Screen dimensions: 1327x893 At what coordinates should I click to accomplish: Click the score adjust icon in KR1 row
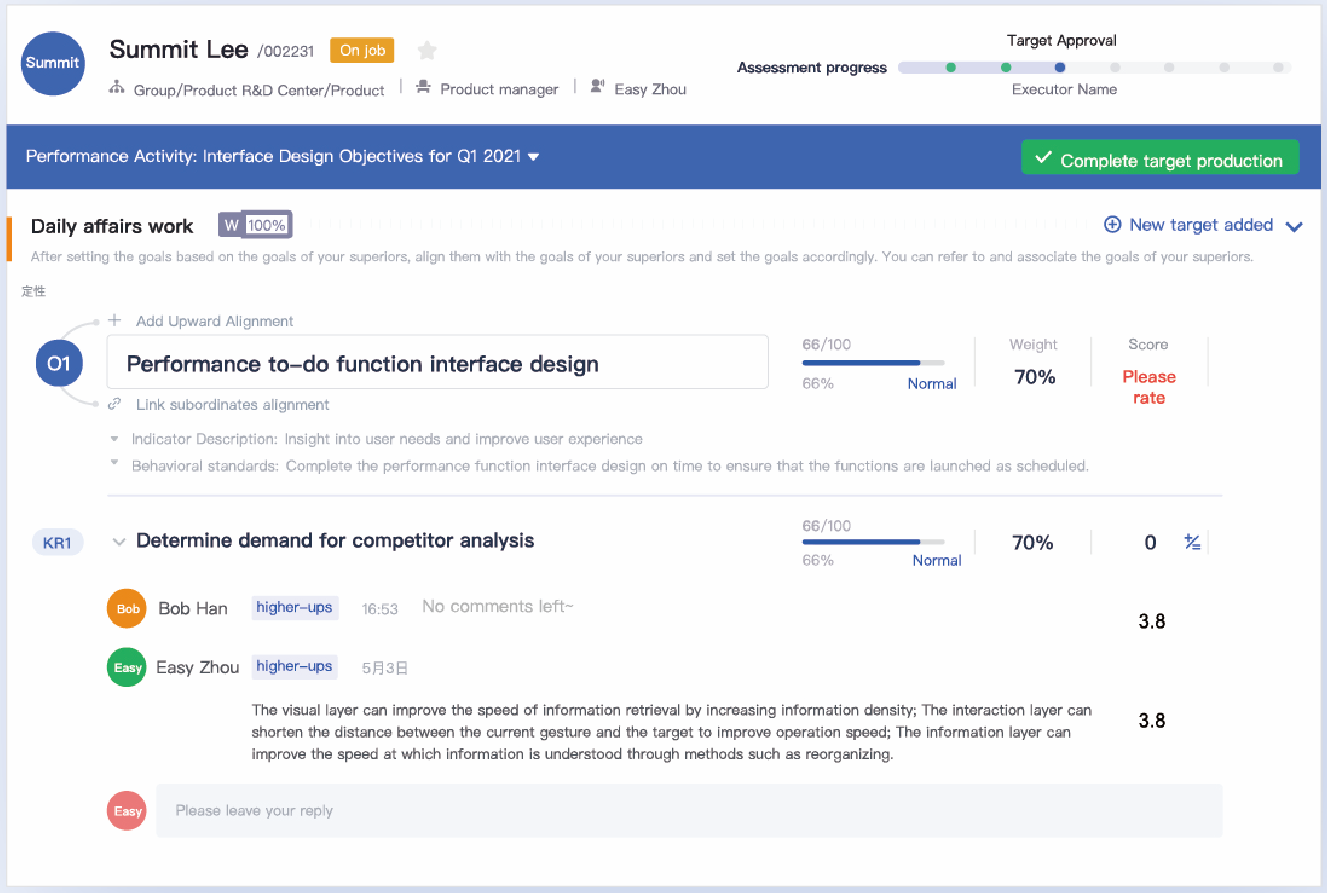[x=1192, y=542]
